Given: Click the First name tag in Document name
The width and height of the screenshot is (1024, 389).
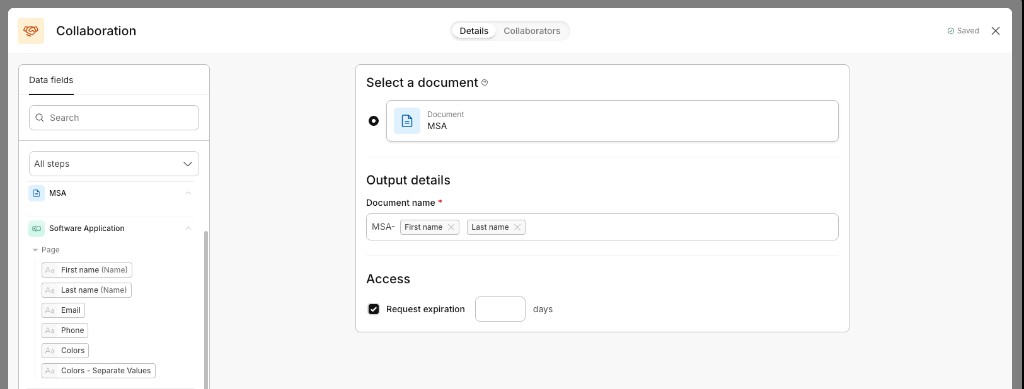Looking at the screenshot, I should point(430,227).
